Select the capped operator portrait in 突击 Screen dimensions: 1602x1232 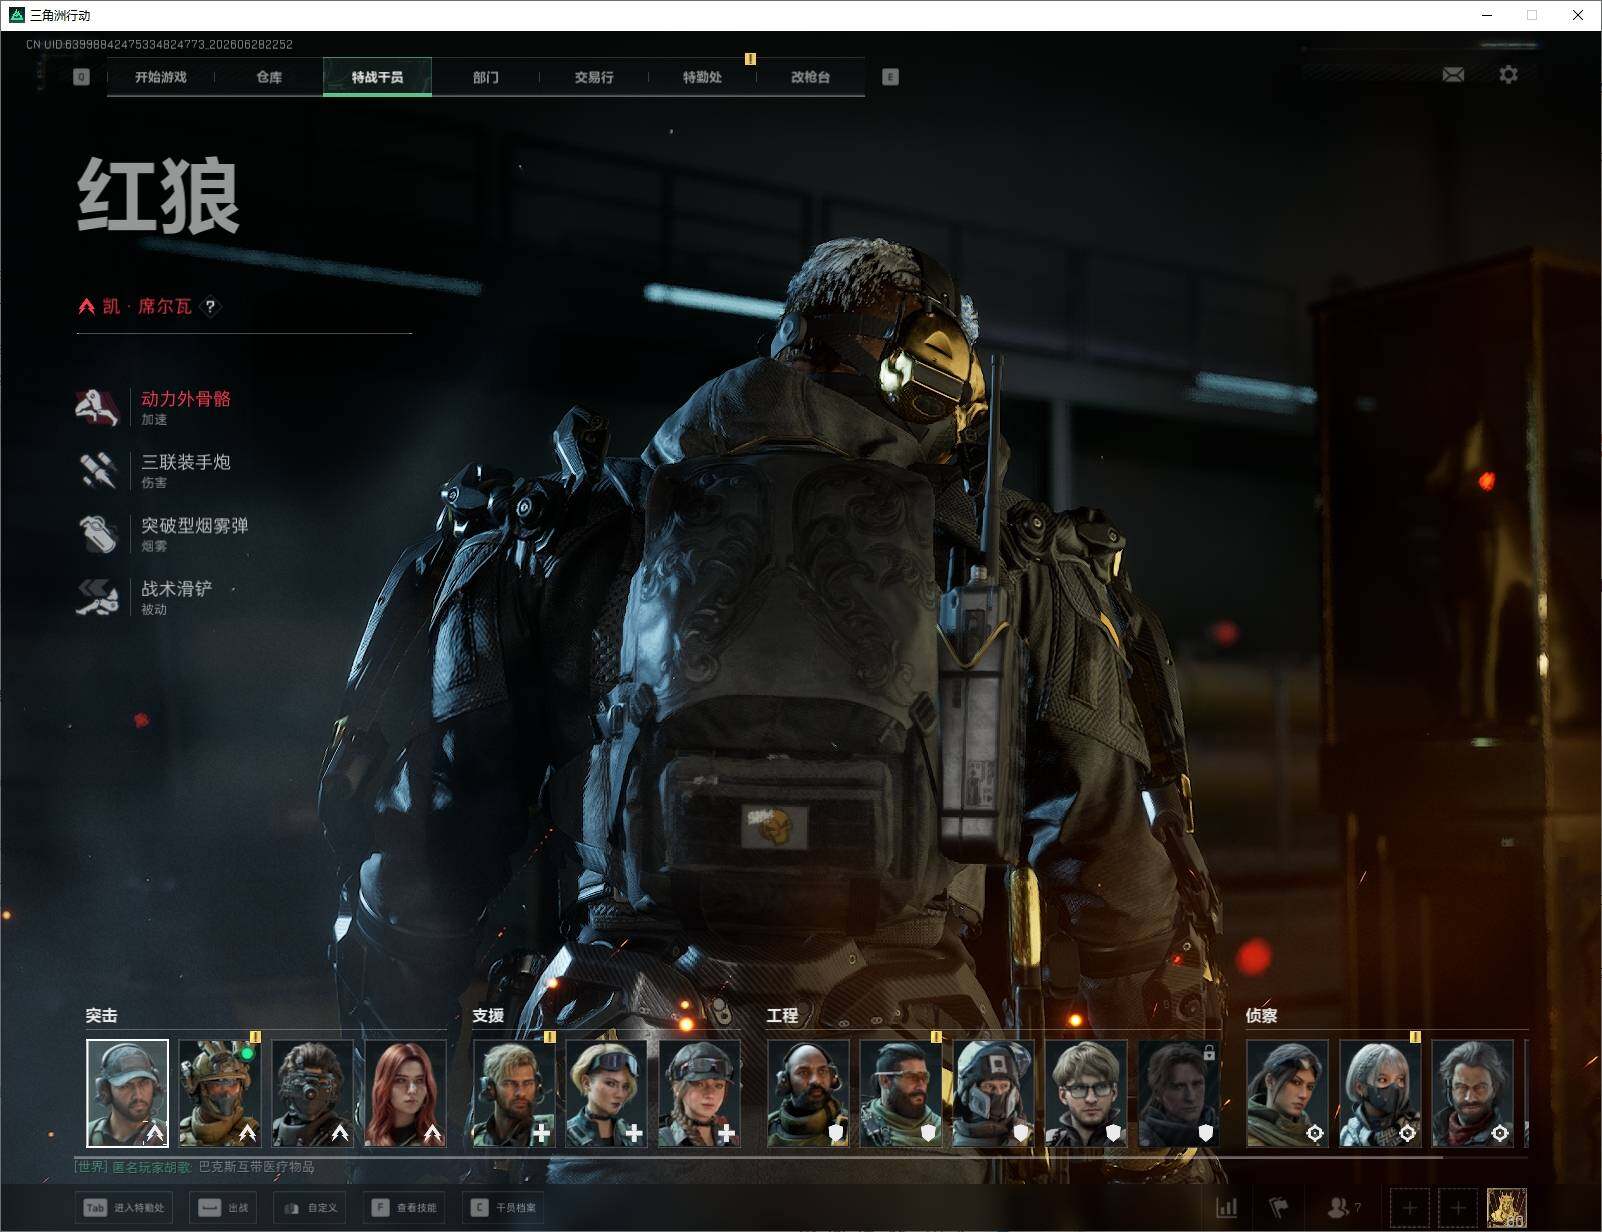click(127, 1093)
